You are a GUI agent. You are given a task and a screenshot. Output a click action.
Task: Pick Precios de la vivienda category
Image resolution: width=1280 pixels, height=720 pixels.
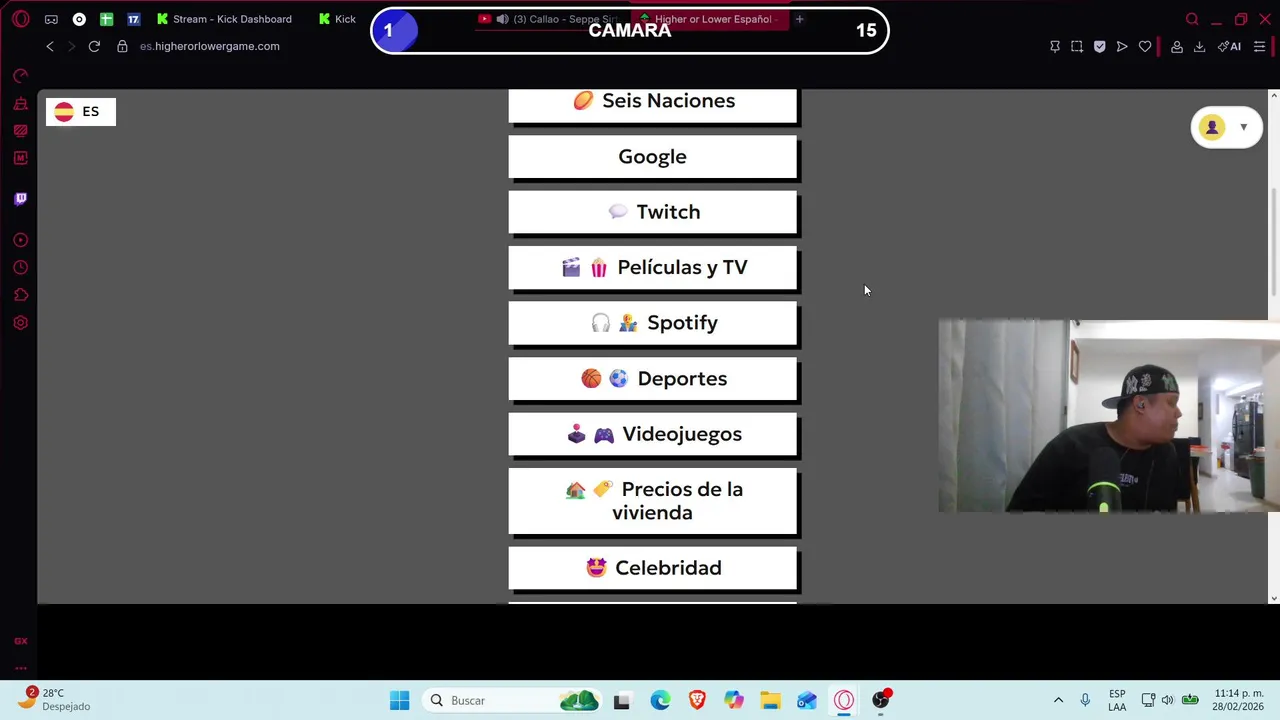click(653, 501)
